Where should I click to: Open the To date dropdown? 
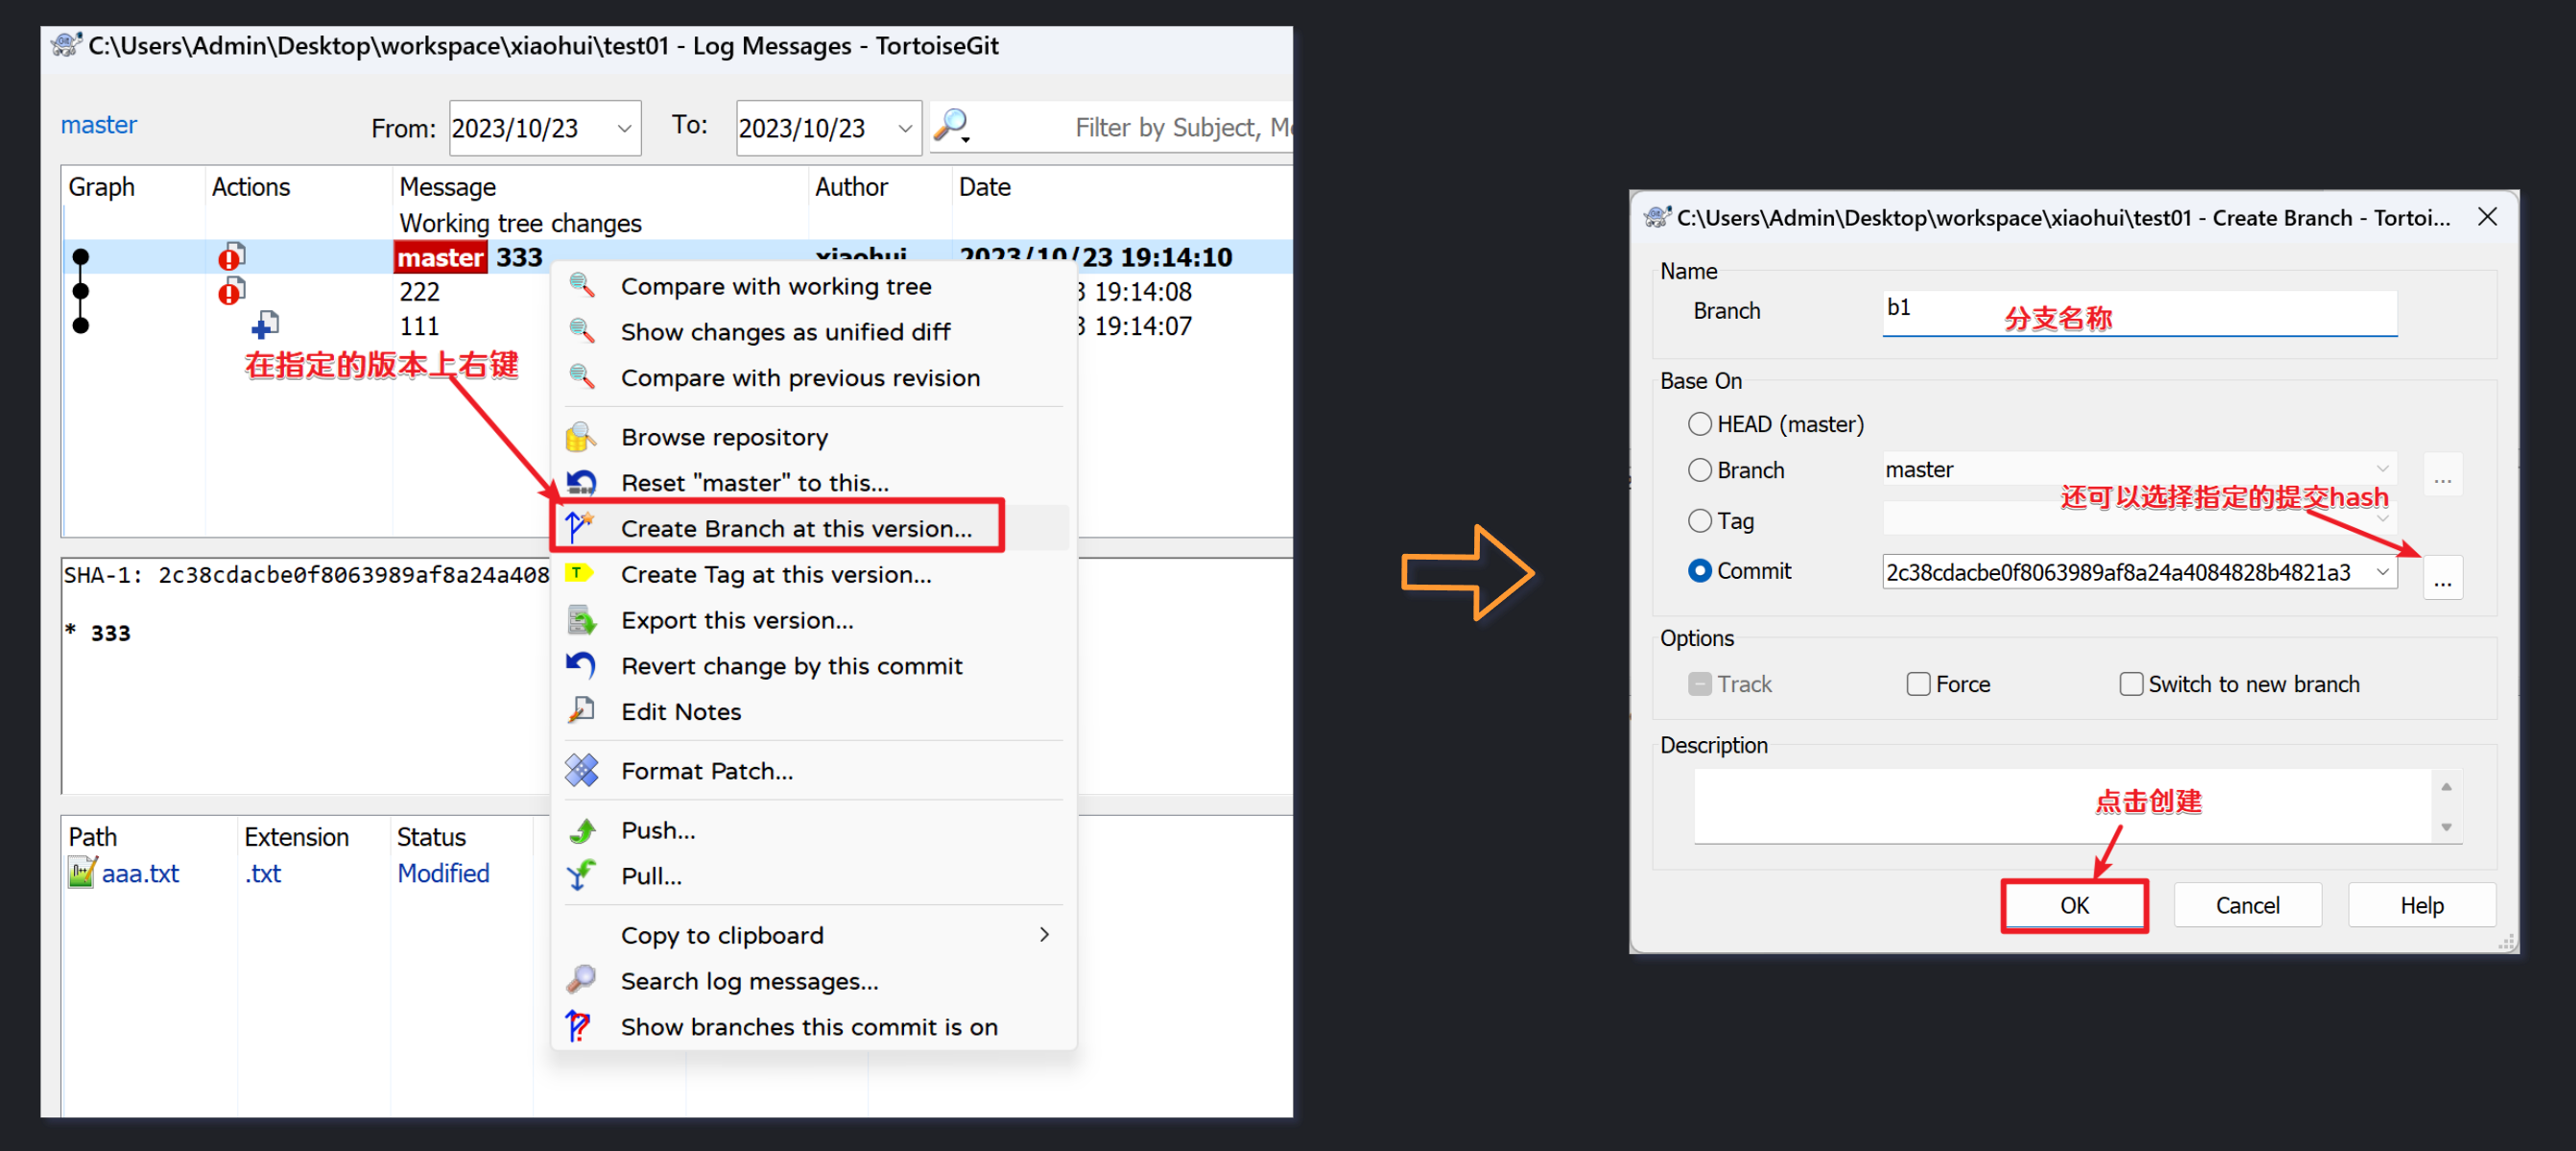tap(904, 129)
